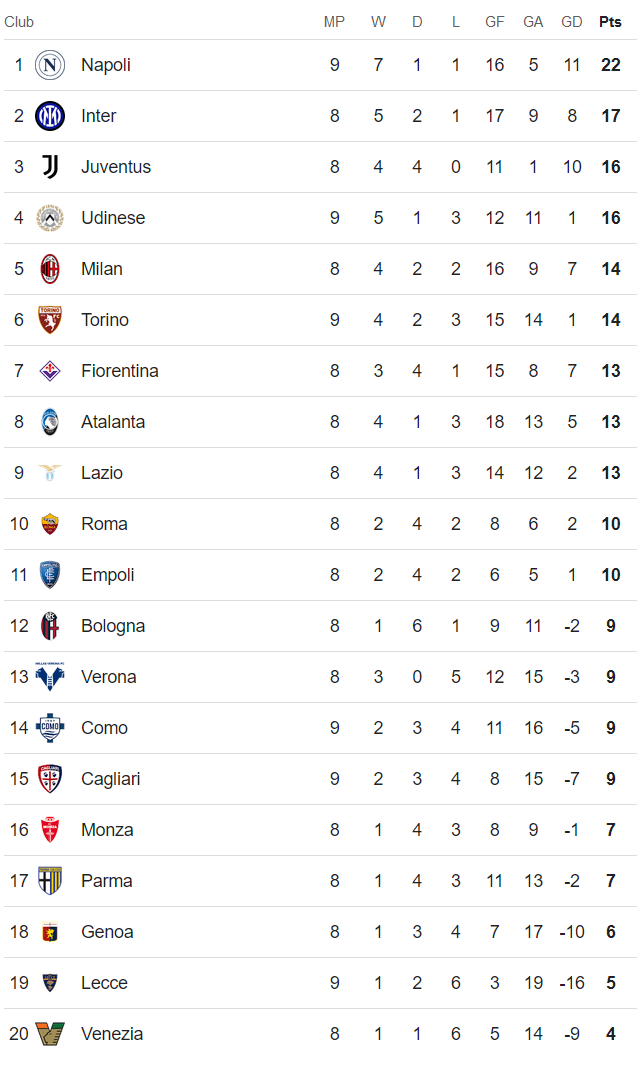The height and width of the screenshot is (1073, 637).
Task: Open the Udinese team link
Action: pos(113,218)
